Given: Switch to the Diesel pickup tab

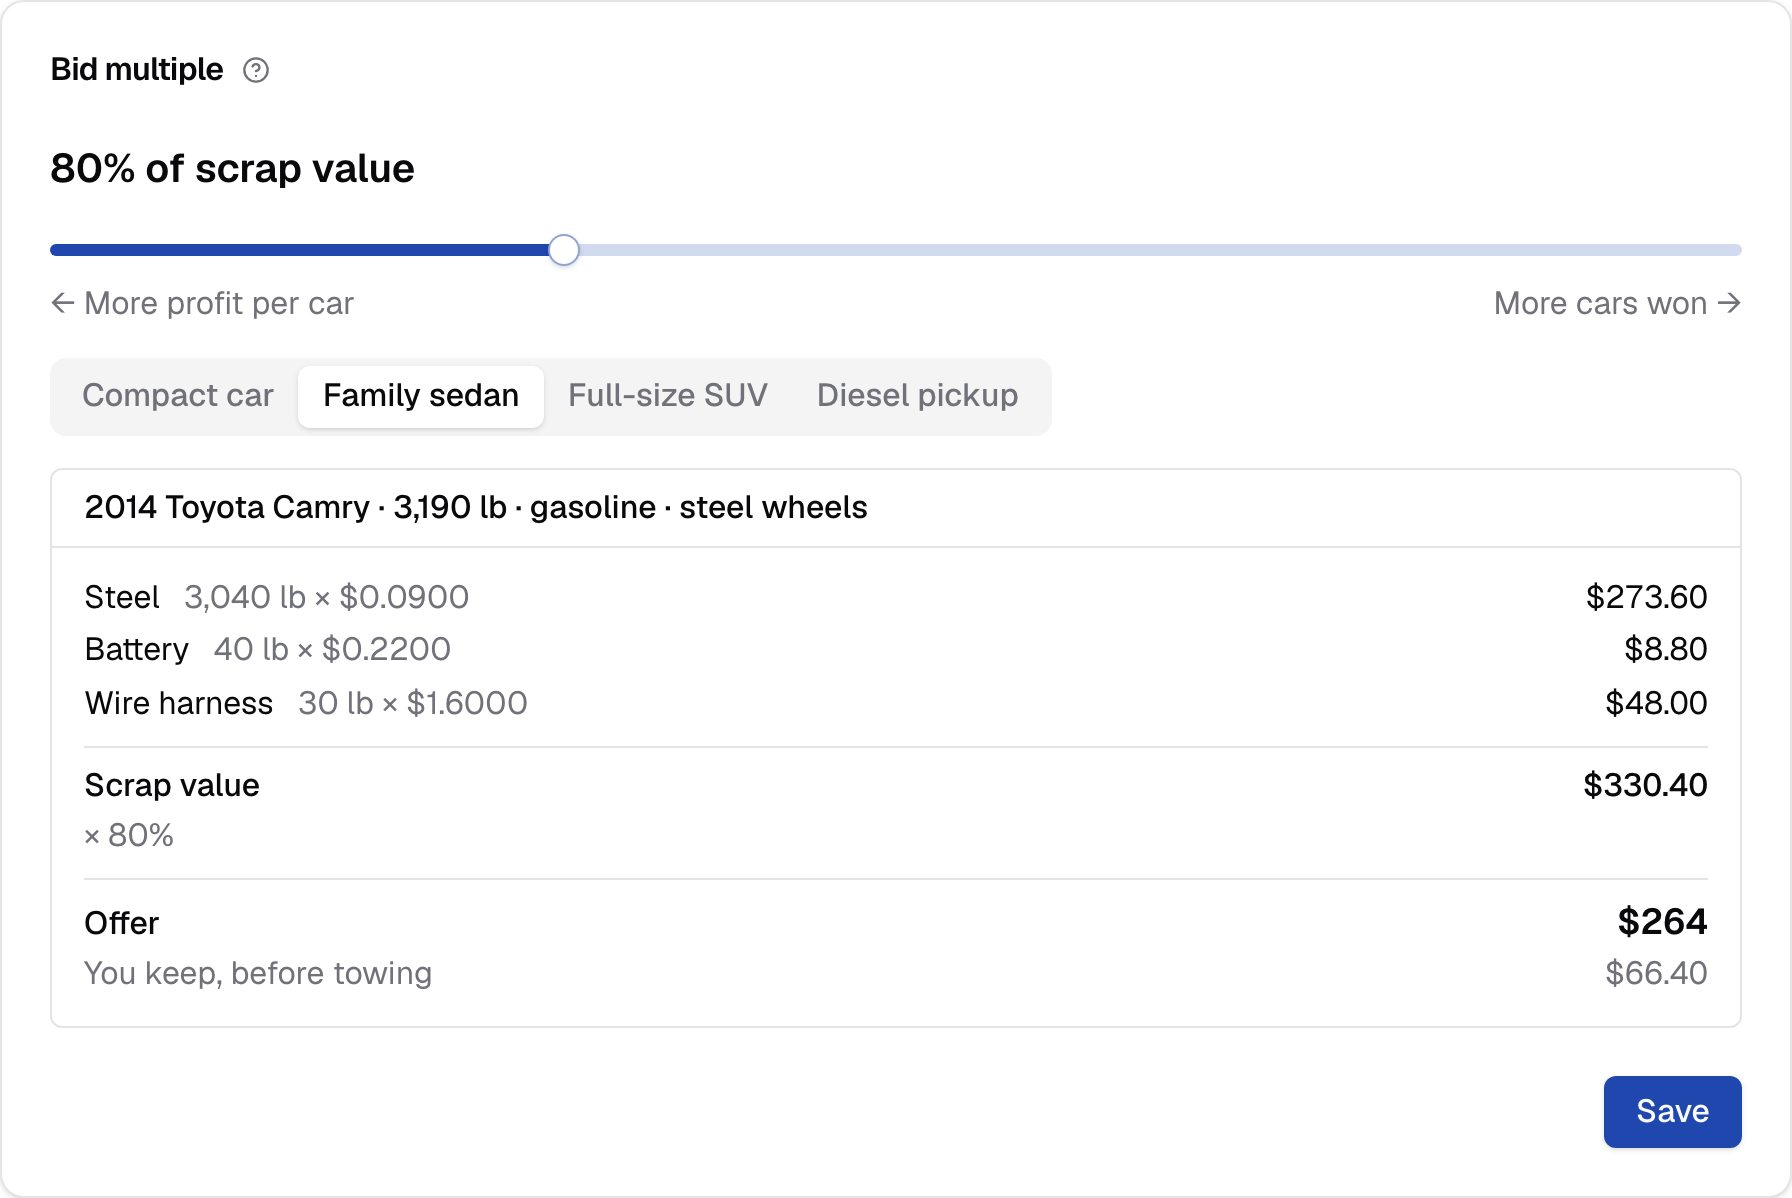Looking at the screenshot, I should 917,396.
